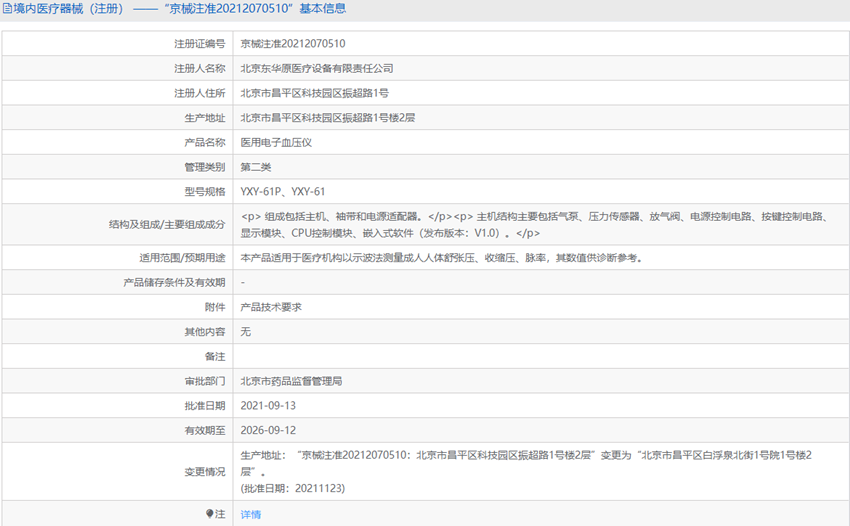Click expiry date 2026-09-12
The image size is (850, 526).
(268, 431)
